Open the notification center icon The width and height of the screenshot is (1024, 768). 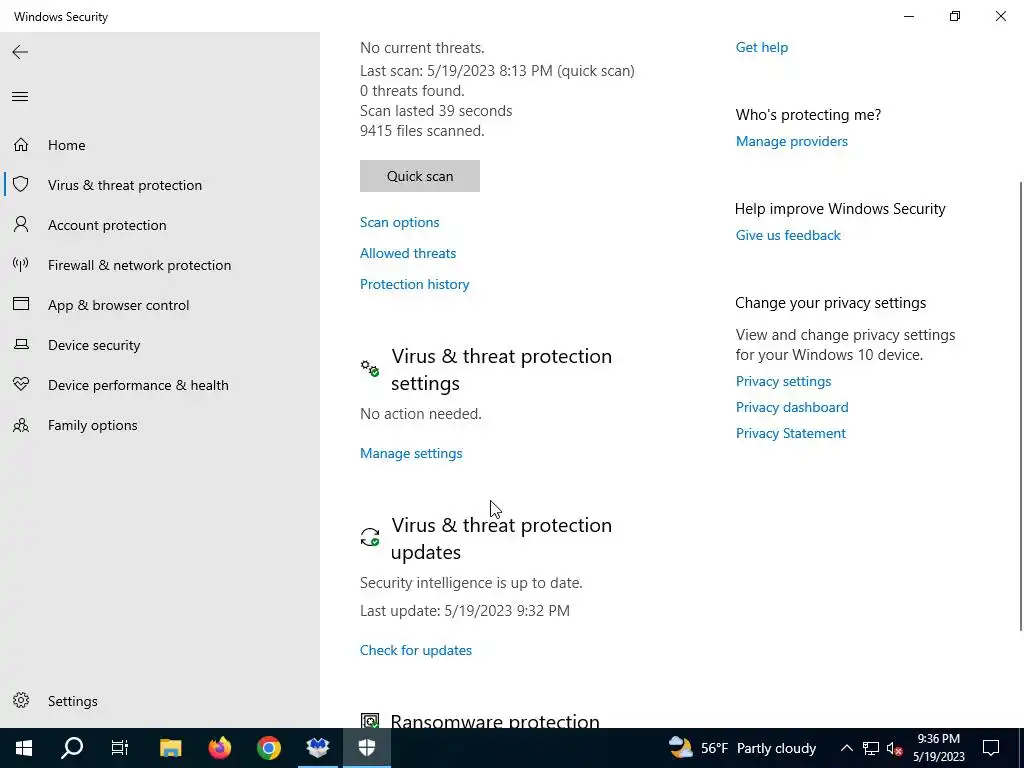[x=991, y=748]
